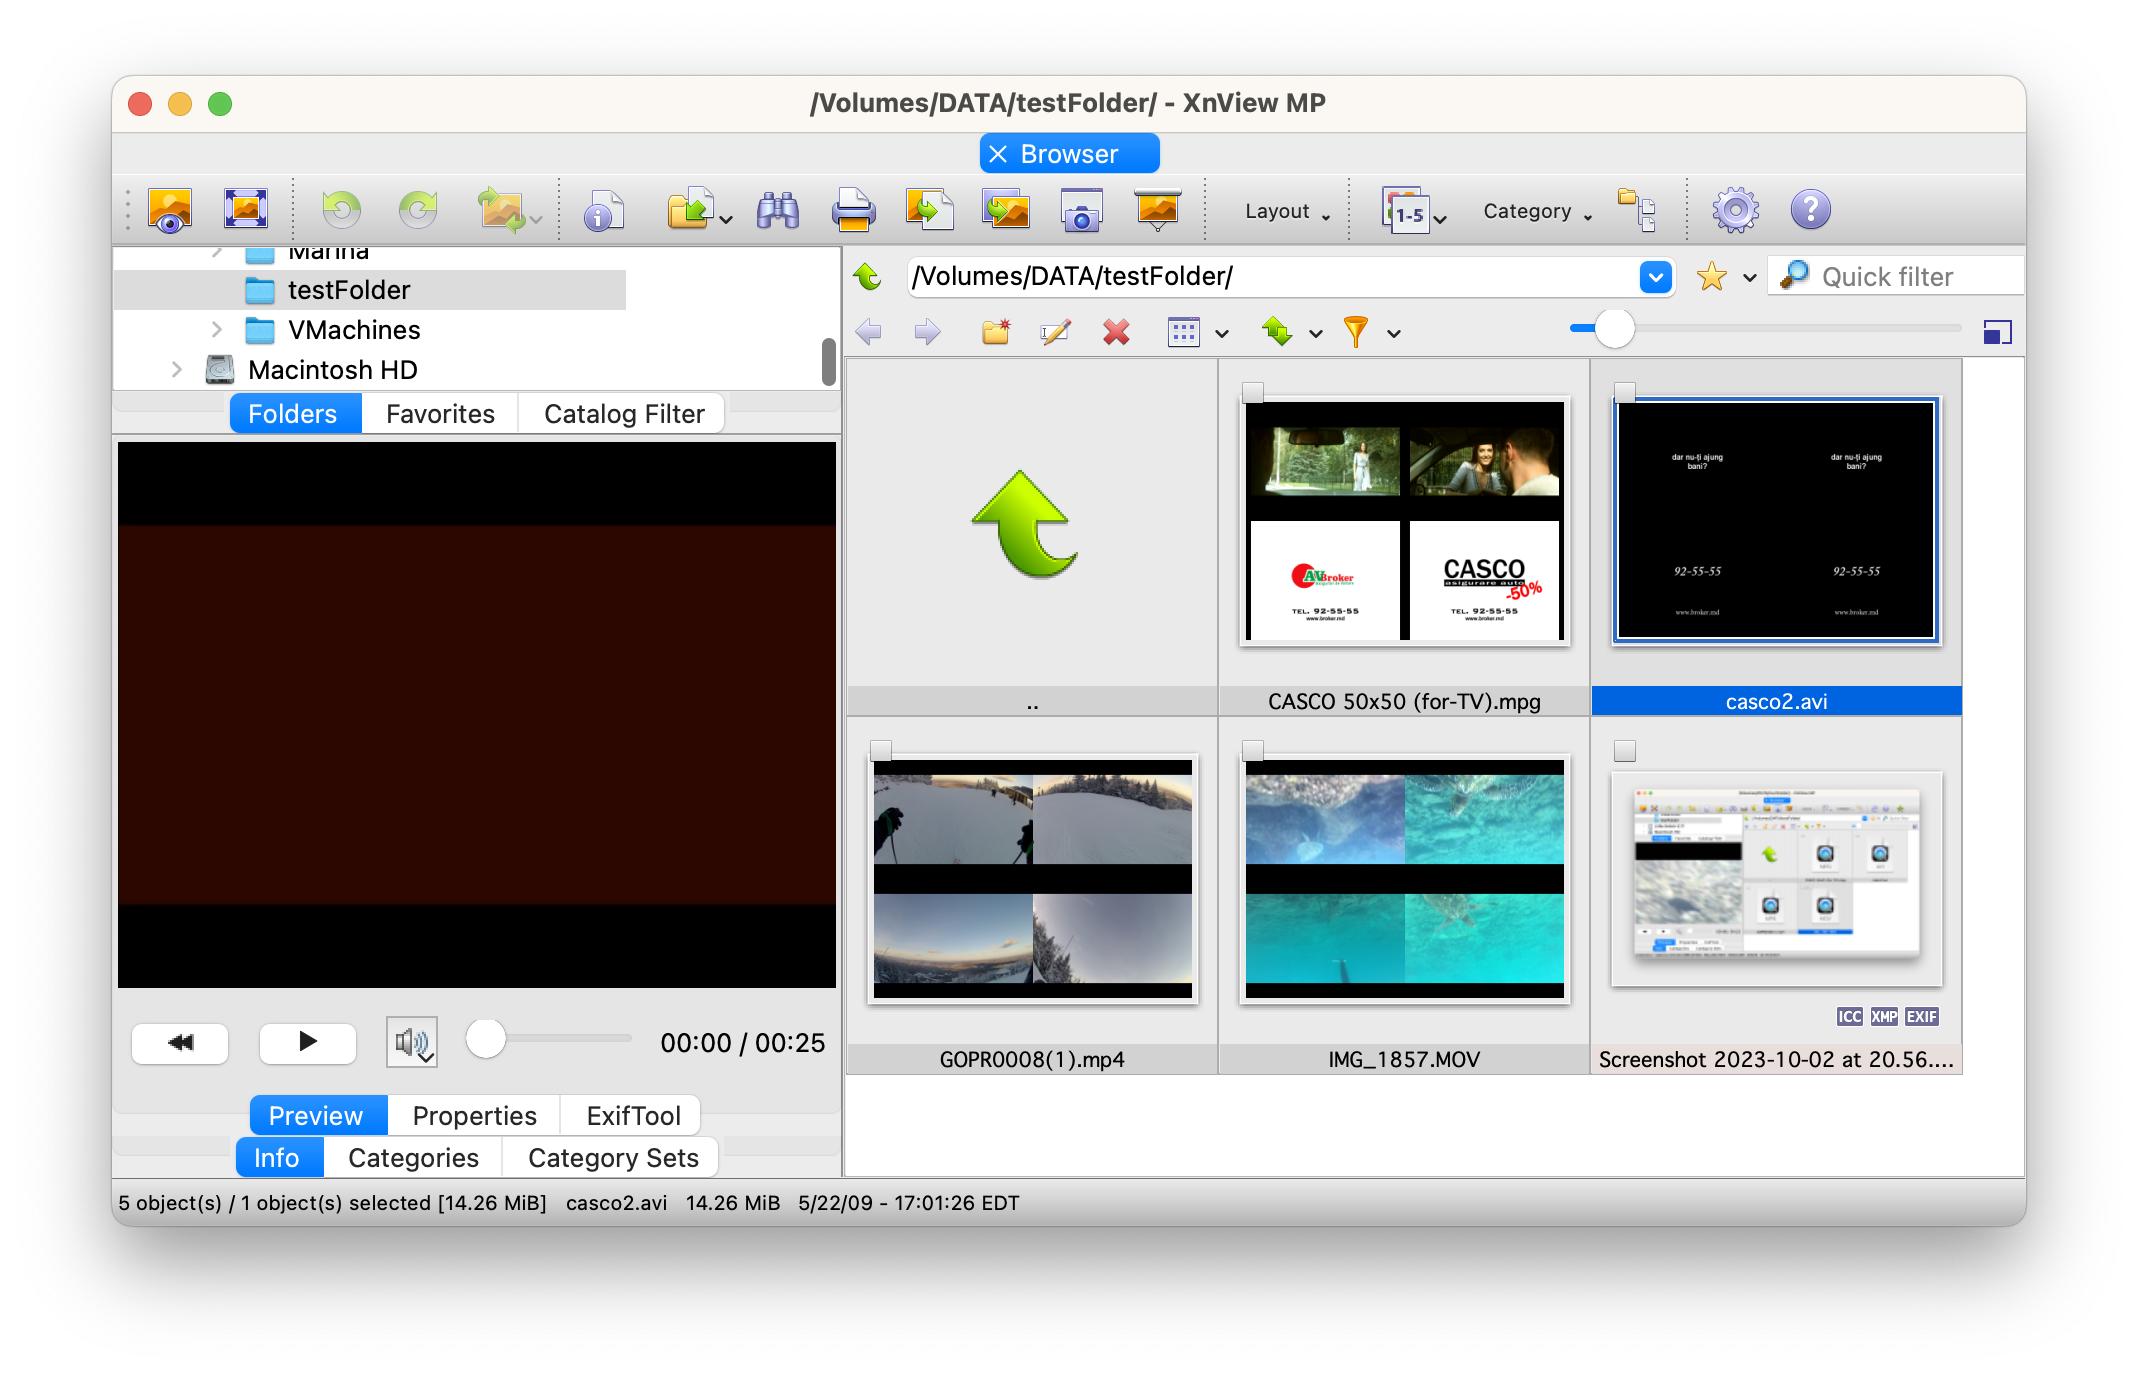This screenshot has height=1374, width=2138.
Task: Open Settings gear icon
Action: [x=1735, y=211]
